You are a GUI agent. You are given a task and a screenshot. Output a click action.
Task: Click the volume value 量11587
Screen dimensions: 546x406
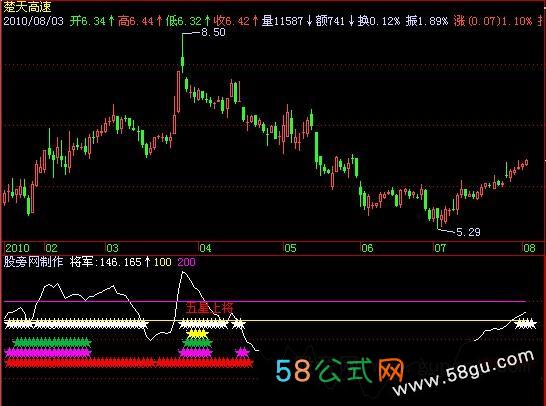tap(282, 21)
